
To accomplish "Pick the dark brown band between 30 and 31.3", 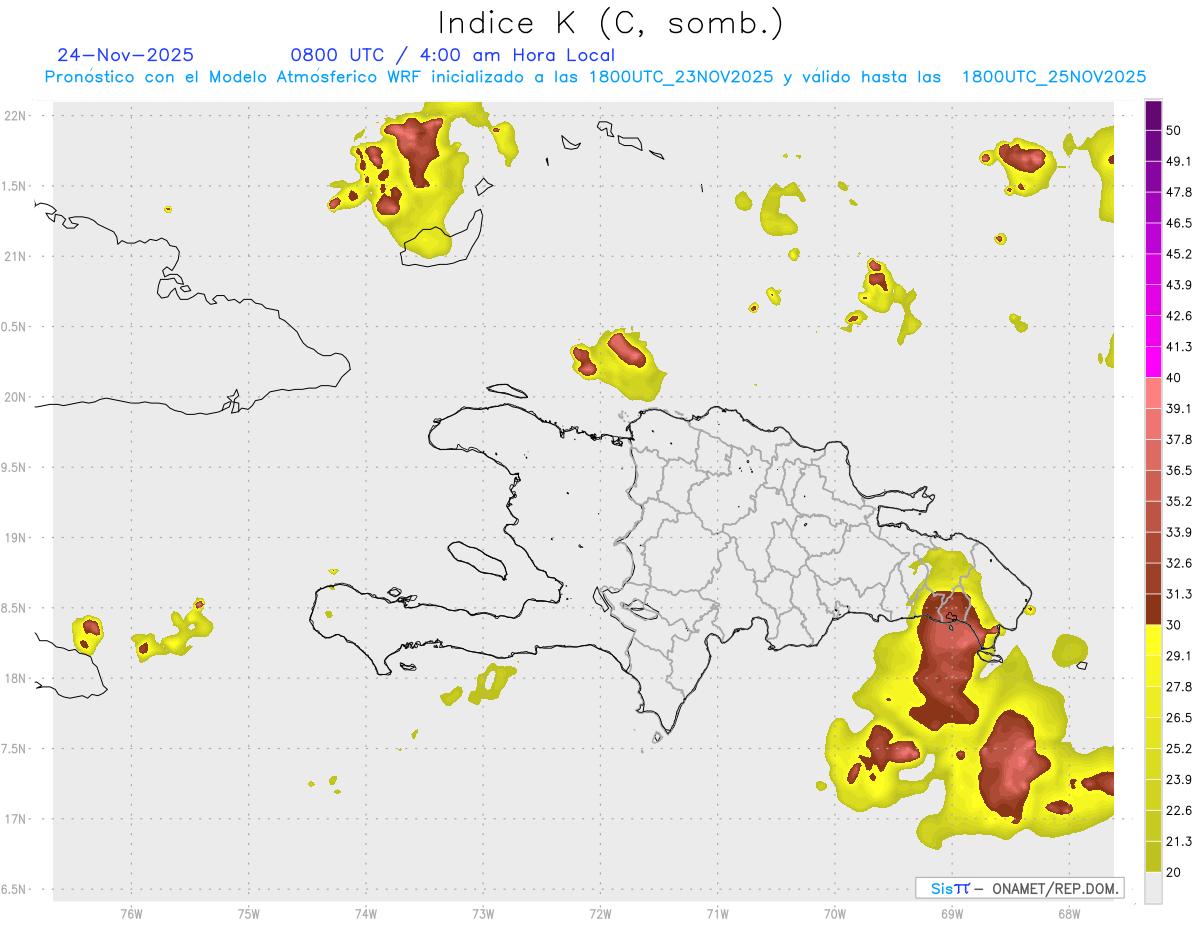I will click(x=1153, y=610).
